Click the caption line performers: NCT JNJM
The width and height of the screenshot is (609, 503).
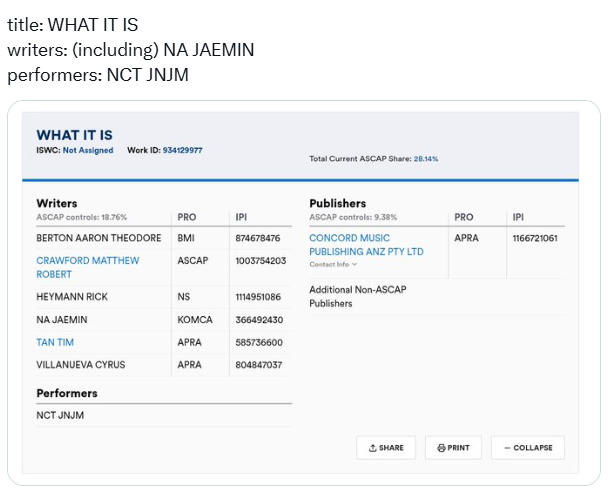(x=98, y=75)
